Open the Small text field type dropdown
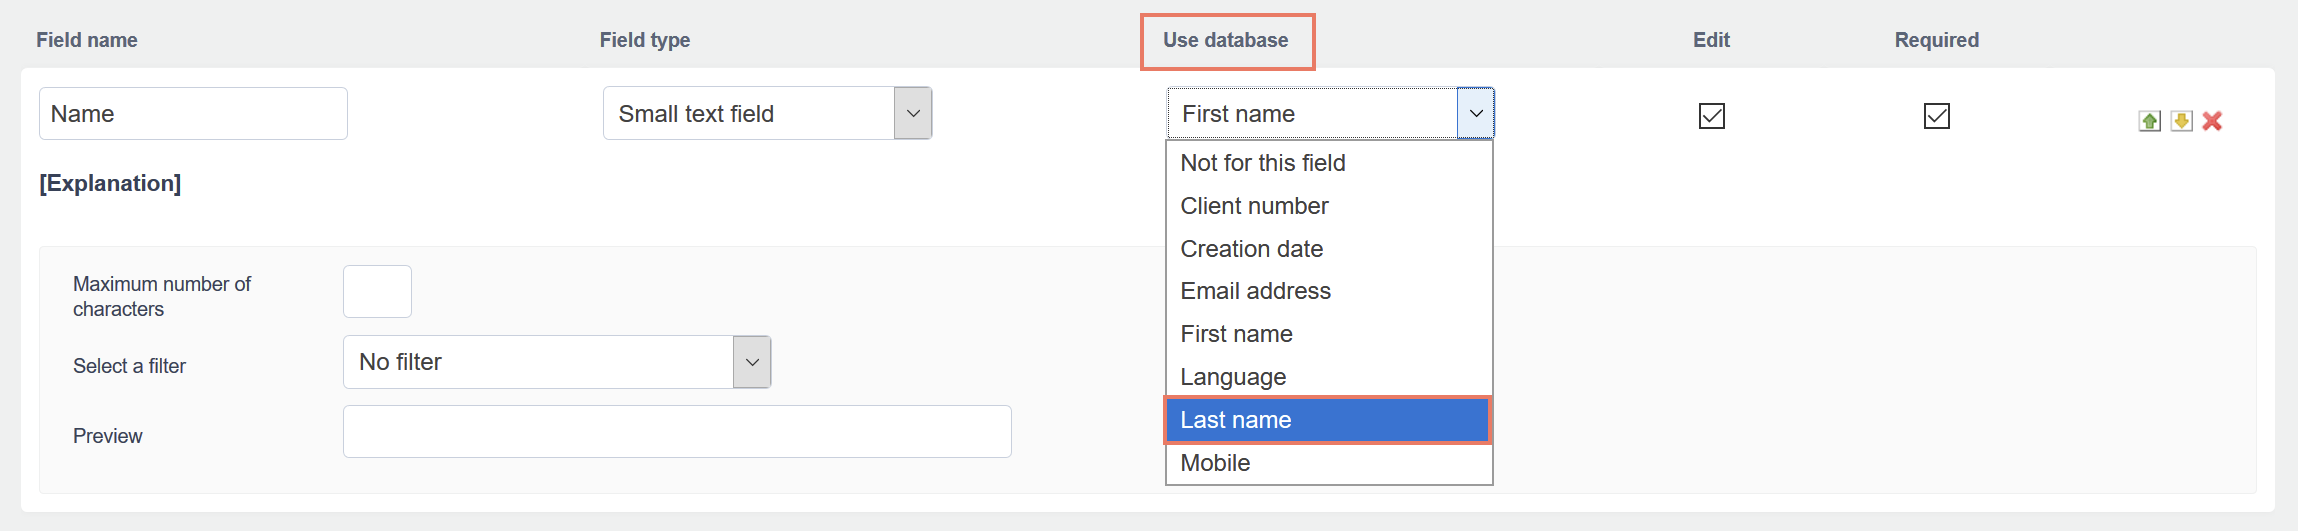 coord(912,113)
